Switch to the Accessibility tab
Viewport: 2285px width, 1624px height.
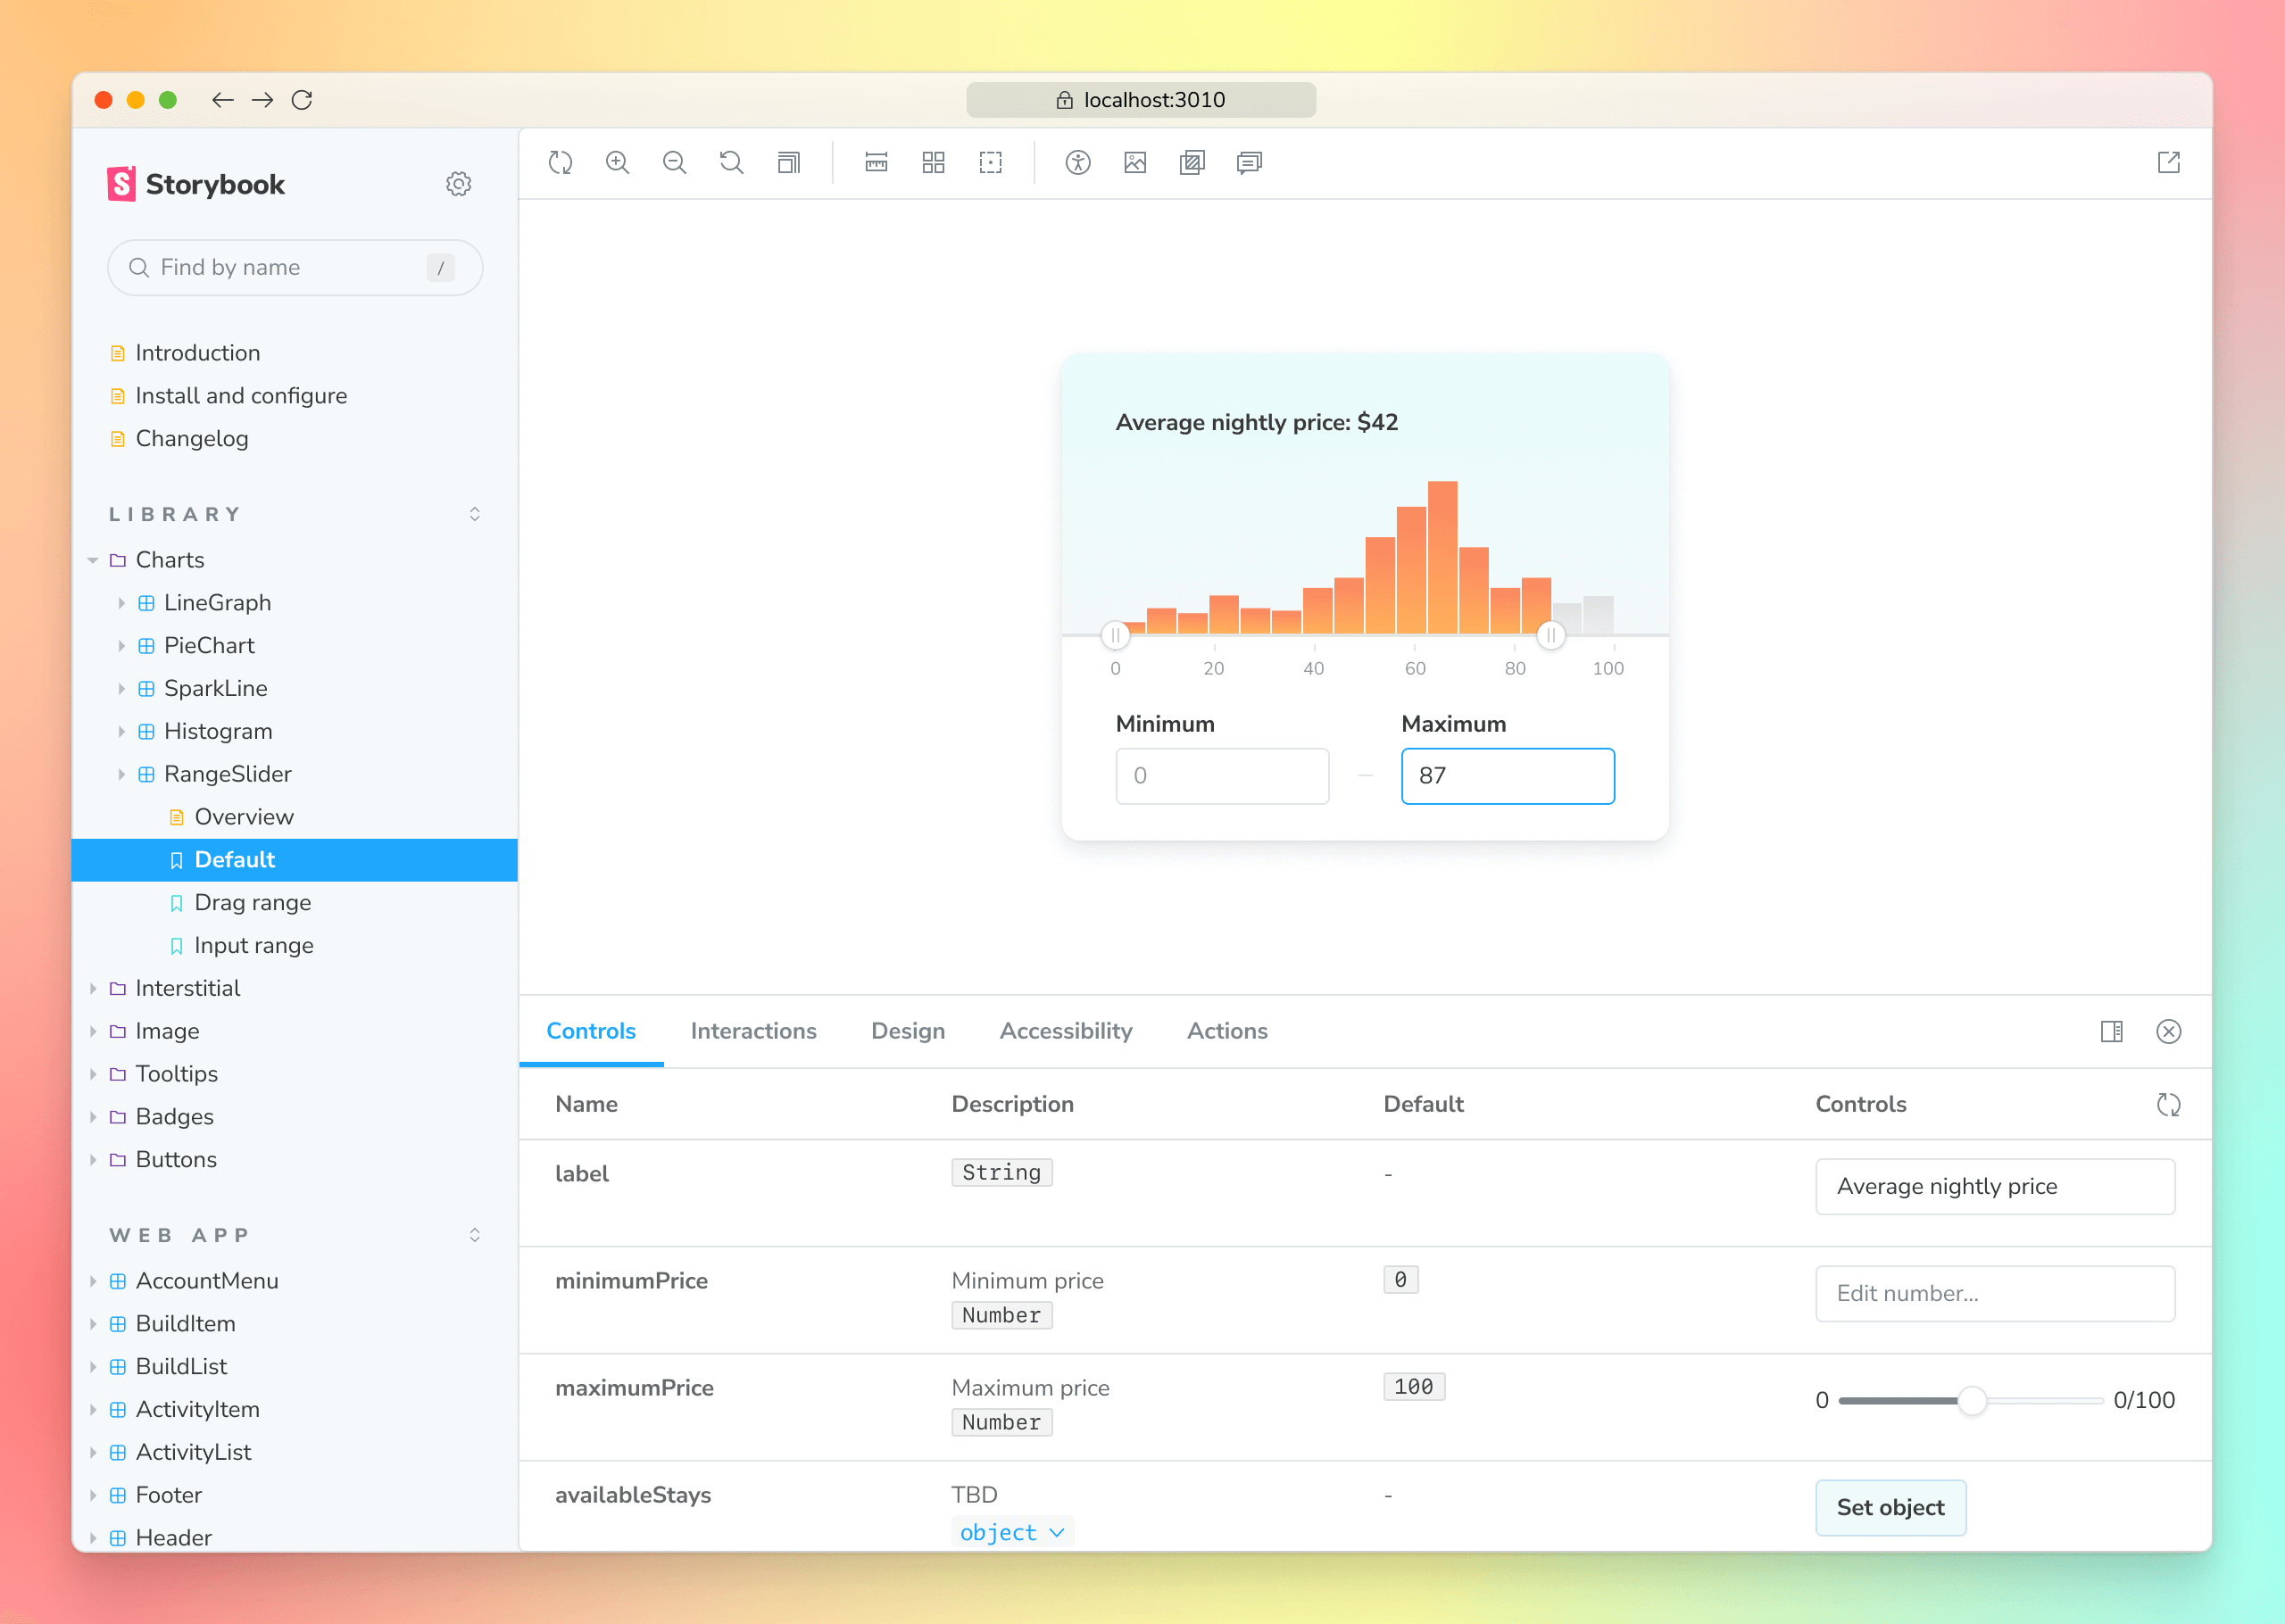[1065, 1031]
